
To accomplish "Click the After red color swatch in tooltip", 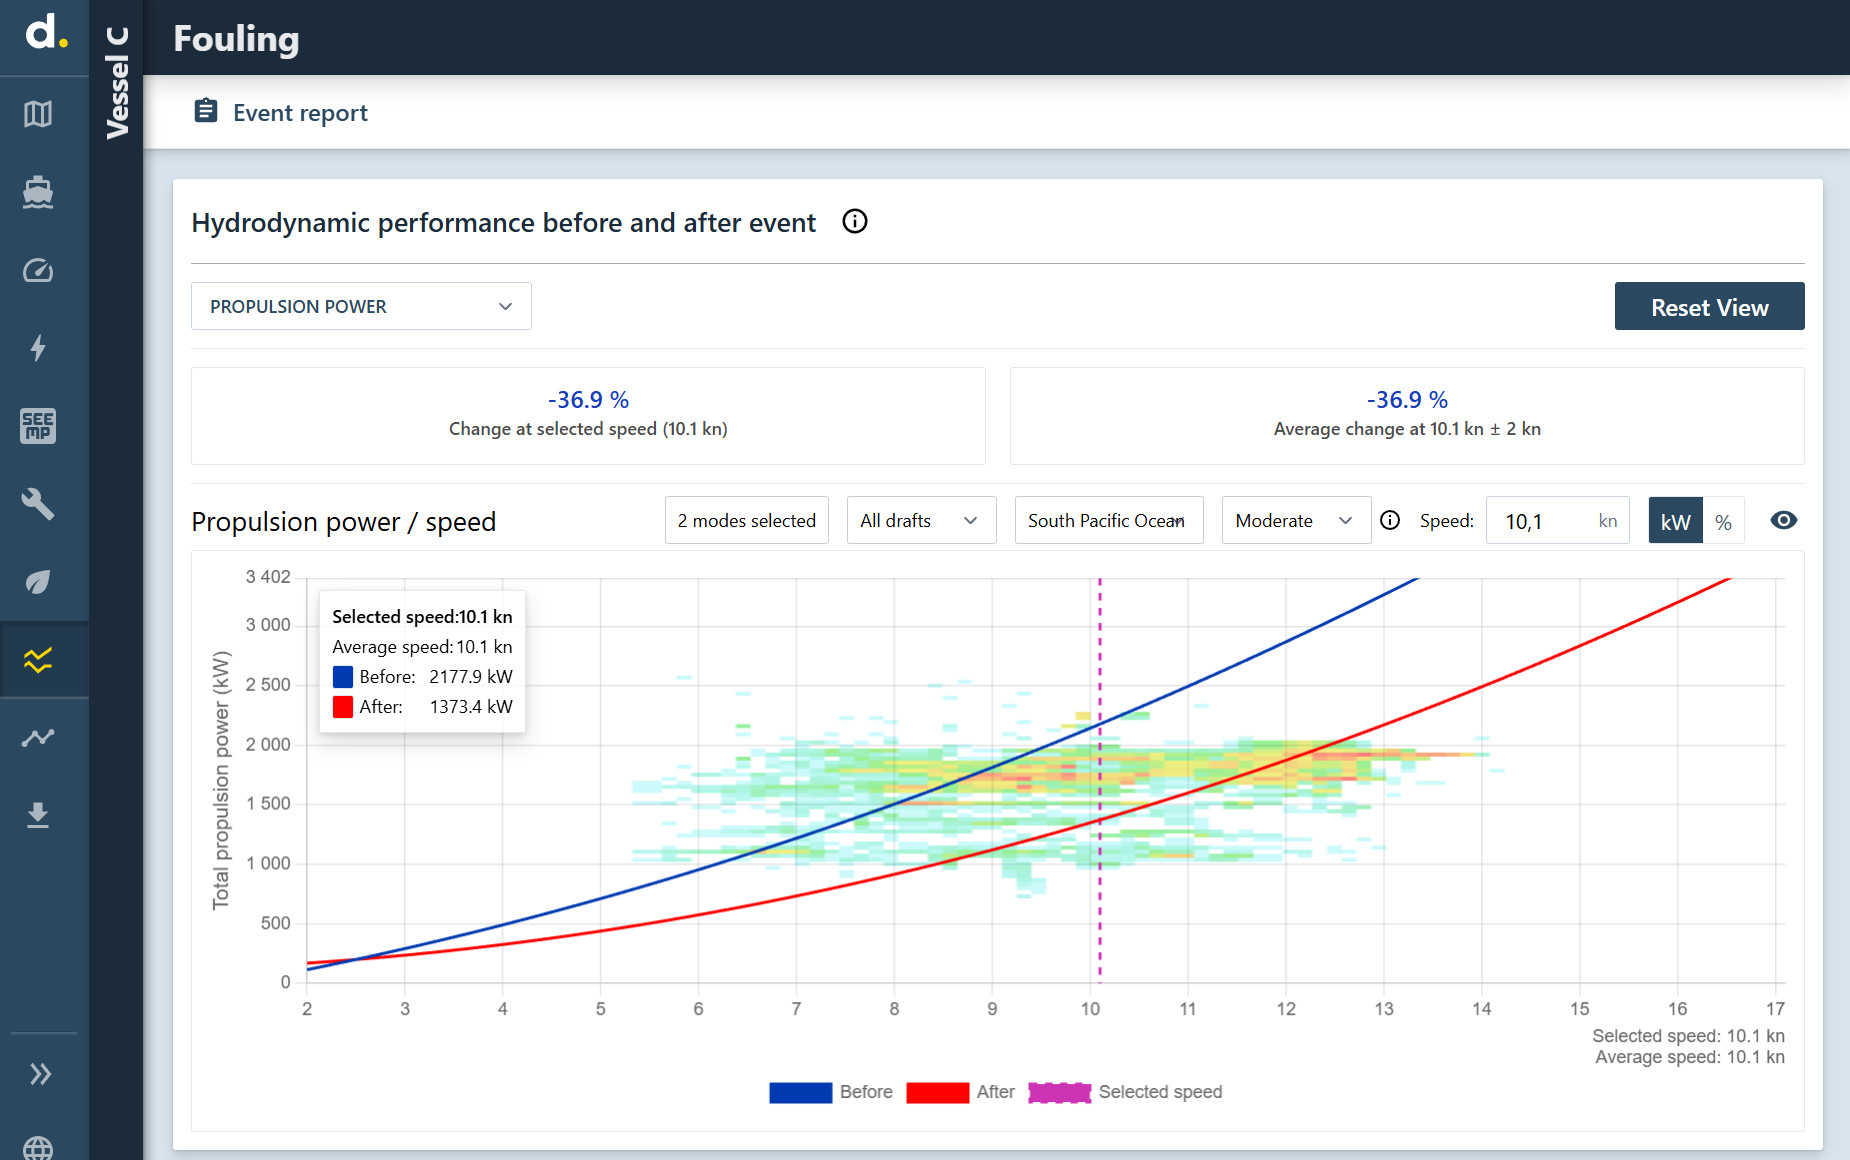I will pyautogui.click(x=343, y=707).
